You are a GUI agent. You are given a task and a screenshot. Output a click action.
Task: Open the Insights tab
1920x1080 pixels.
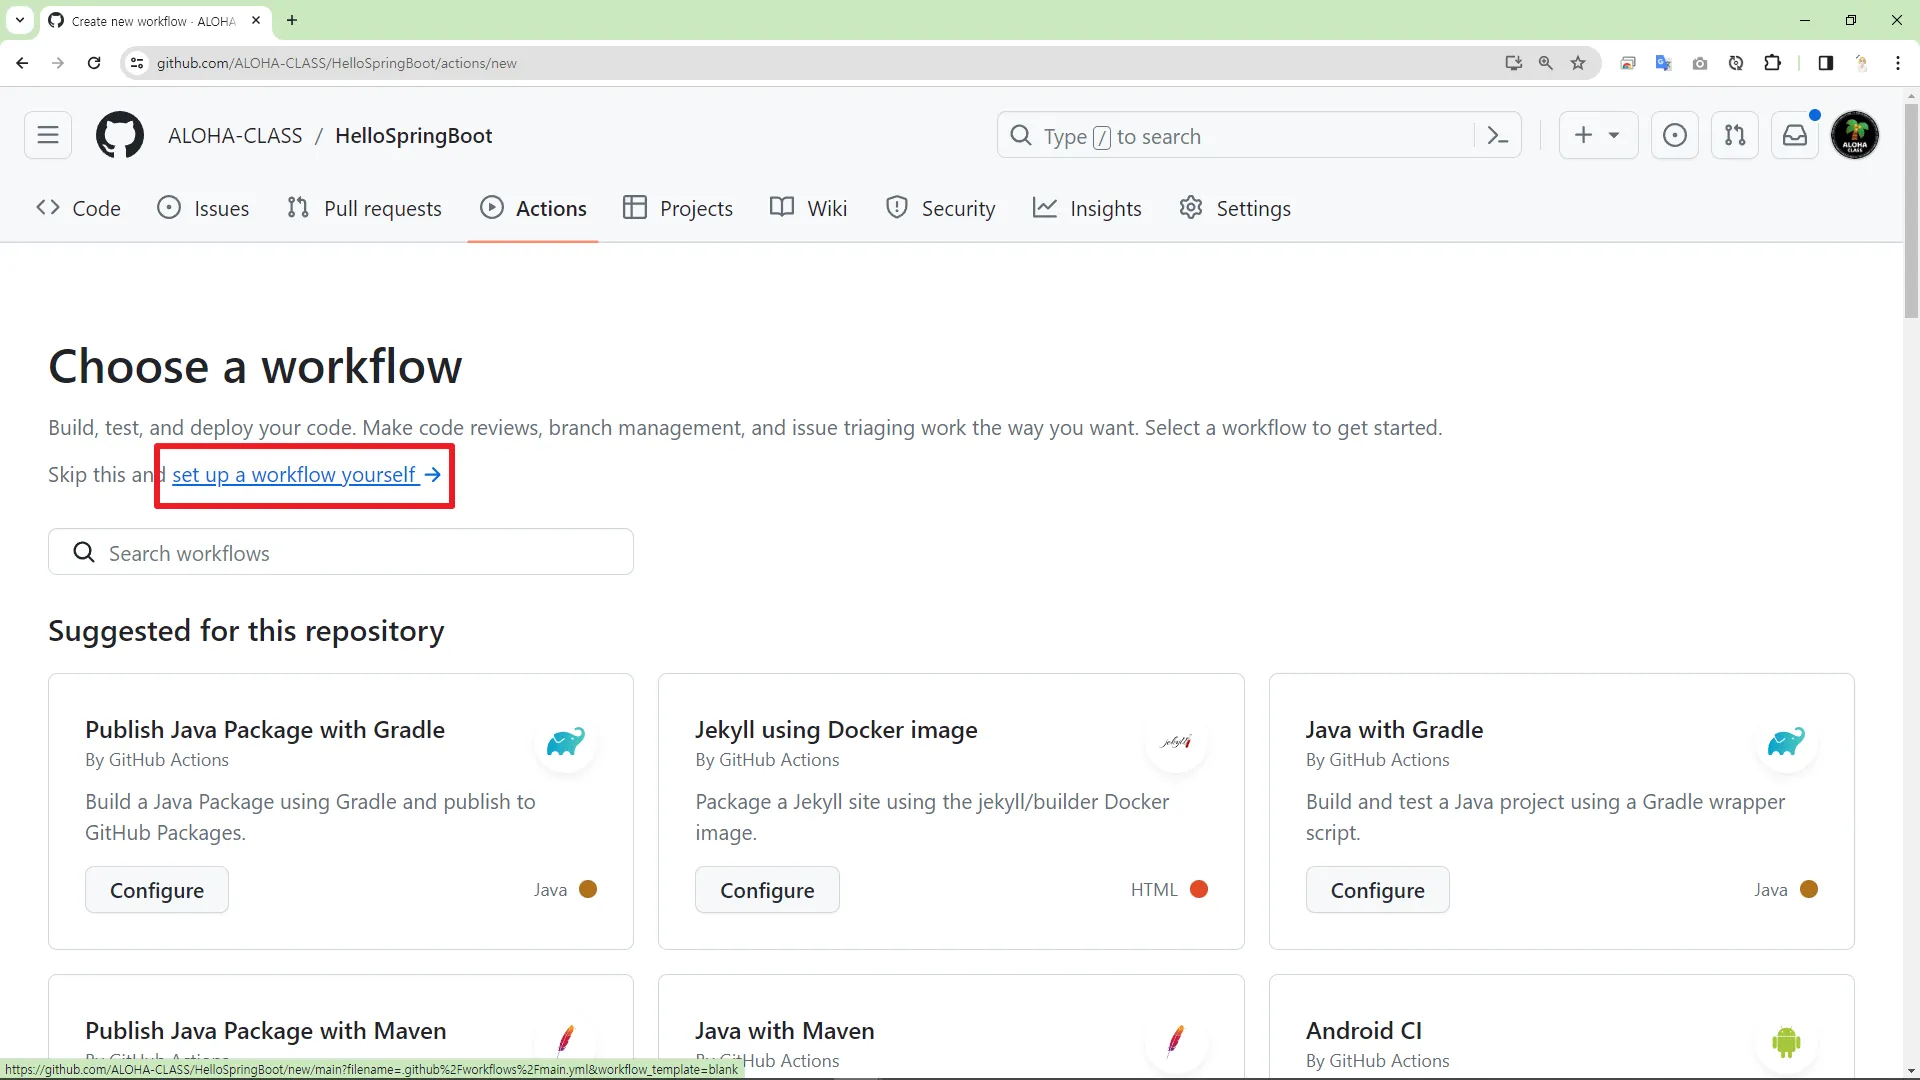tap(1087, 208)
